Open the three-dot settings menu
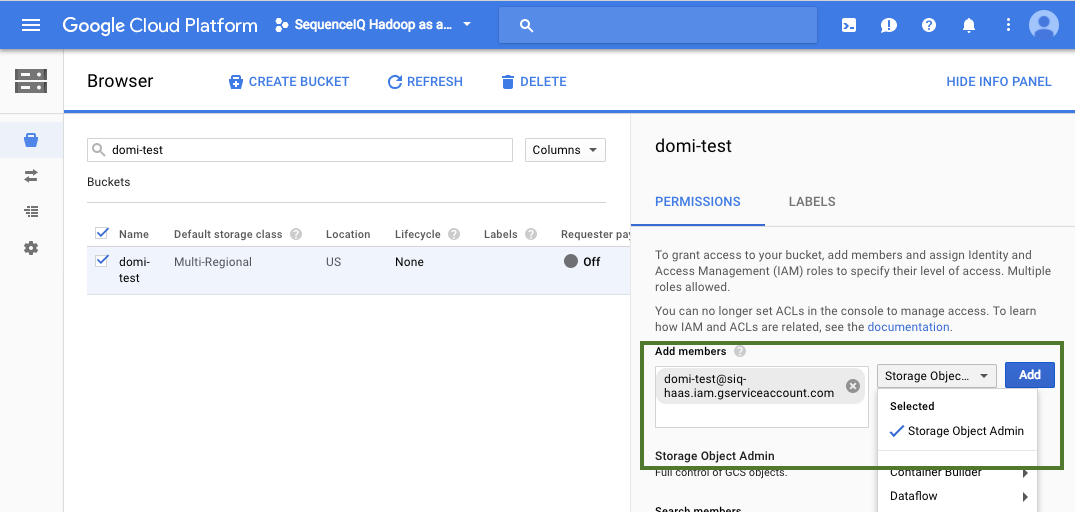The height and width of the screenshot is (512, 1075). [x=1007, y=25]
